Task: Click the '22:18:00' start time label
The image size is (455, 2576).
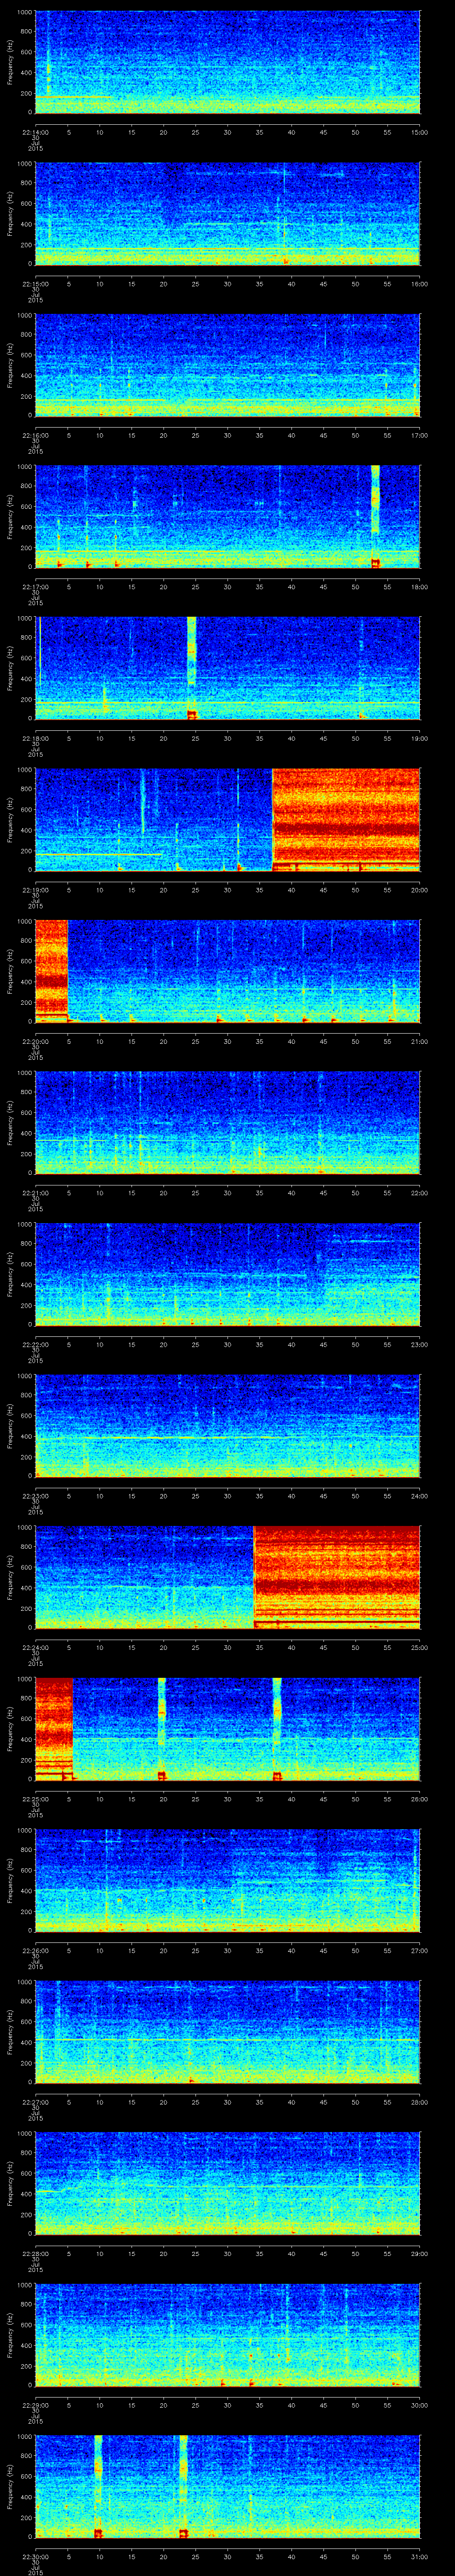Action: (36, 738)
